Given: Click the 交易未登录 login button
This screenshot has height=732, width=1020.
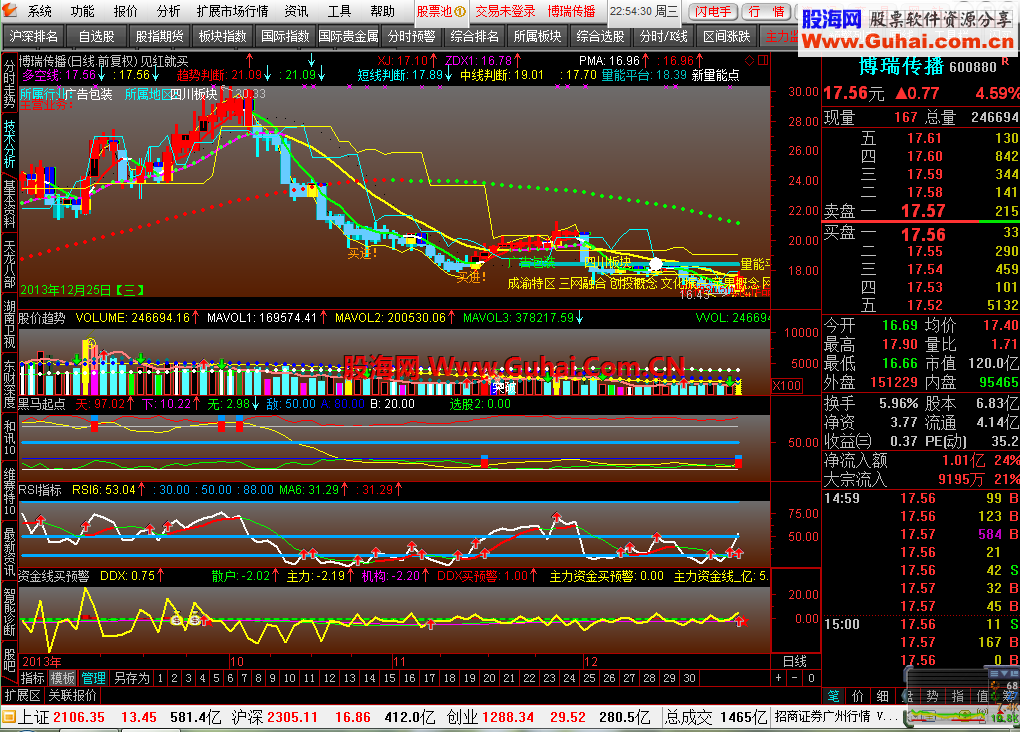Looking at the screenshot, I should coord(505,11).
